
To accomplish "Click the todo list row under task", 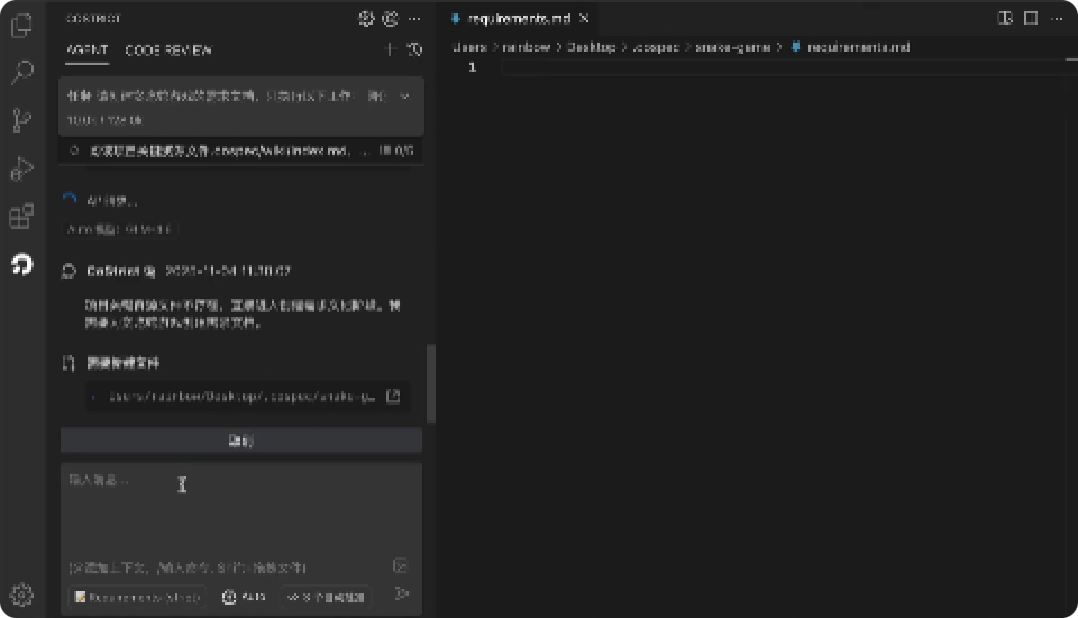I will coord(241,151).
